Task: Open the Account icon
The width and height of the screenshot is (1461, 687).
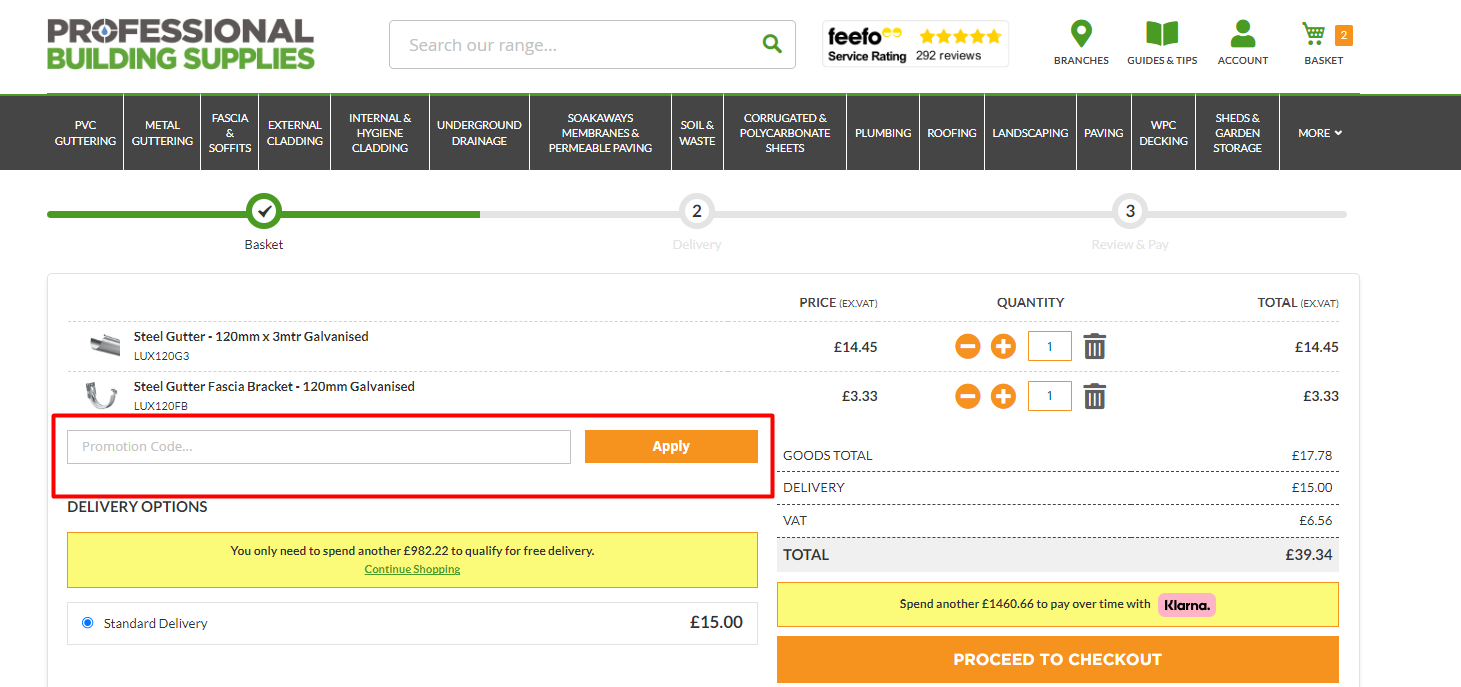Action: 1243,33
